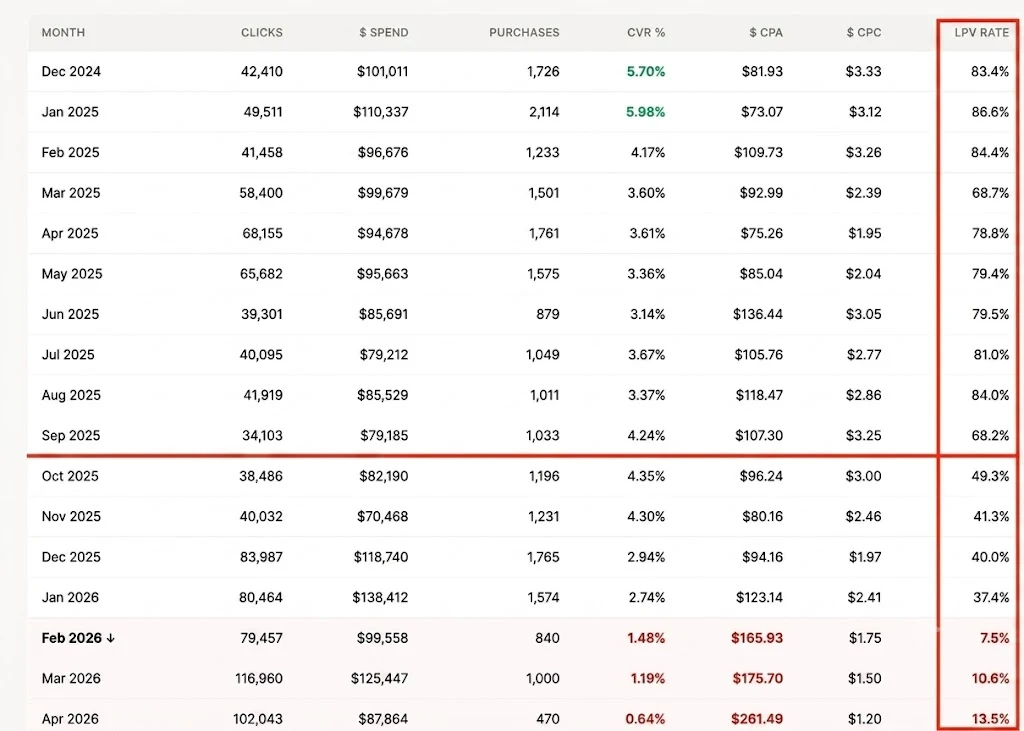Click the green 5.70% CVR value
1024x731 pixels.
[646, 72]
